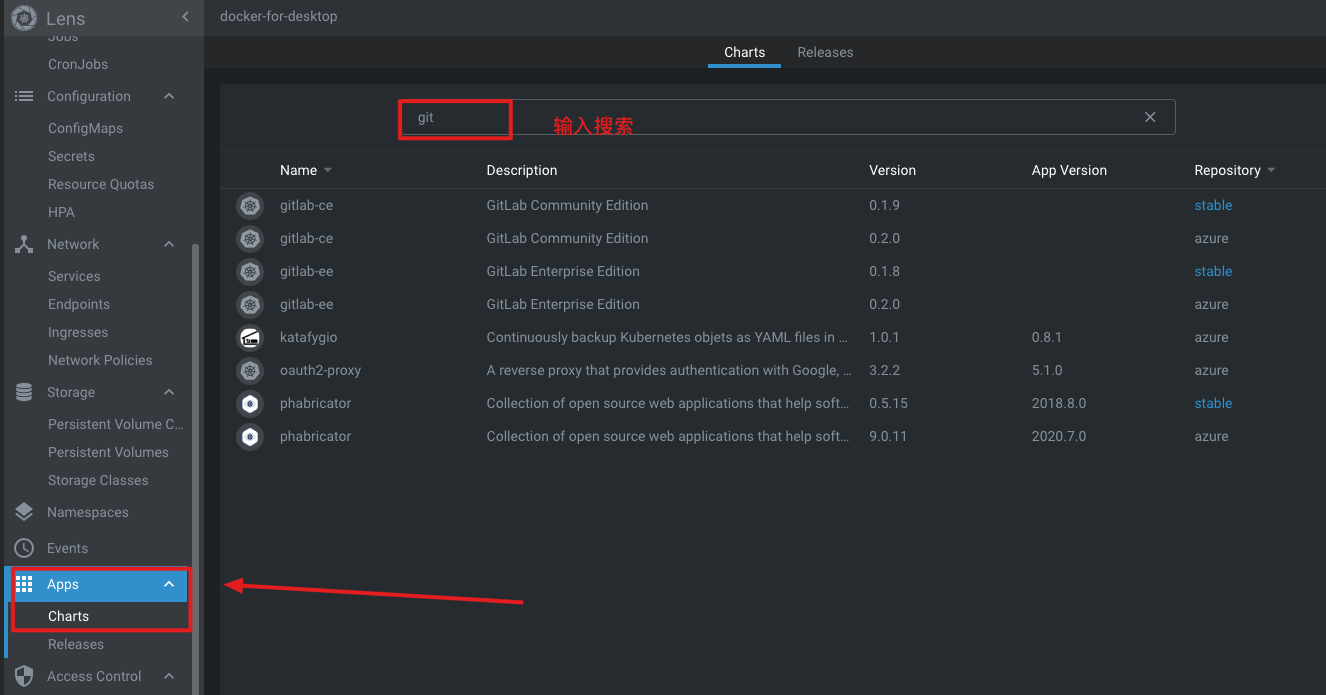The width and height of the screenshot is (1326, 695).
Task: Click the katafygio chart icon
Action: 250,338
